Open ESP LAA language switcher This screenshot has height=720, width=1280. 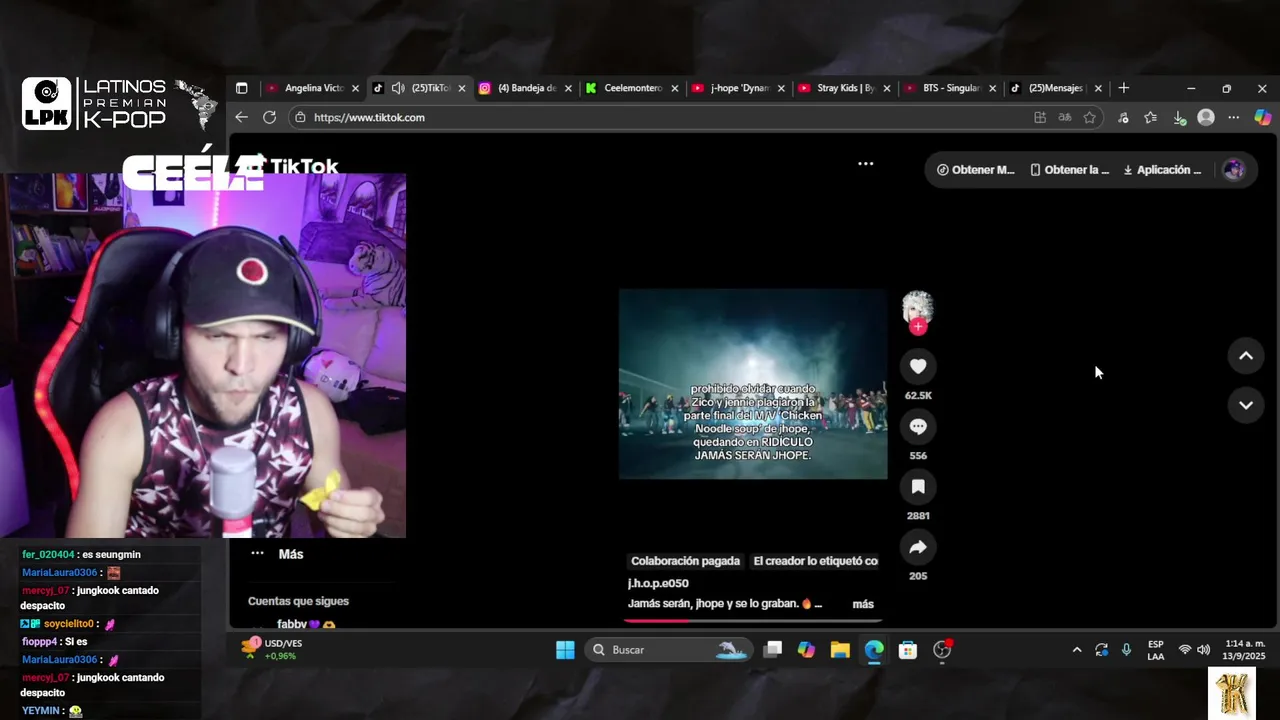tap(1155, 650)
